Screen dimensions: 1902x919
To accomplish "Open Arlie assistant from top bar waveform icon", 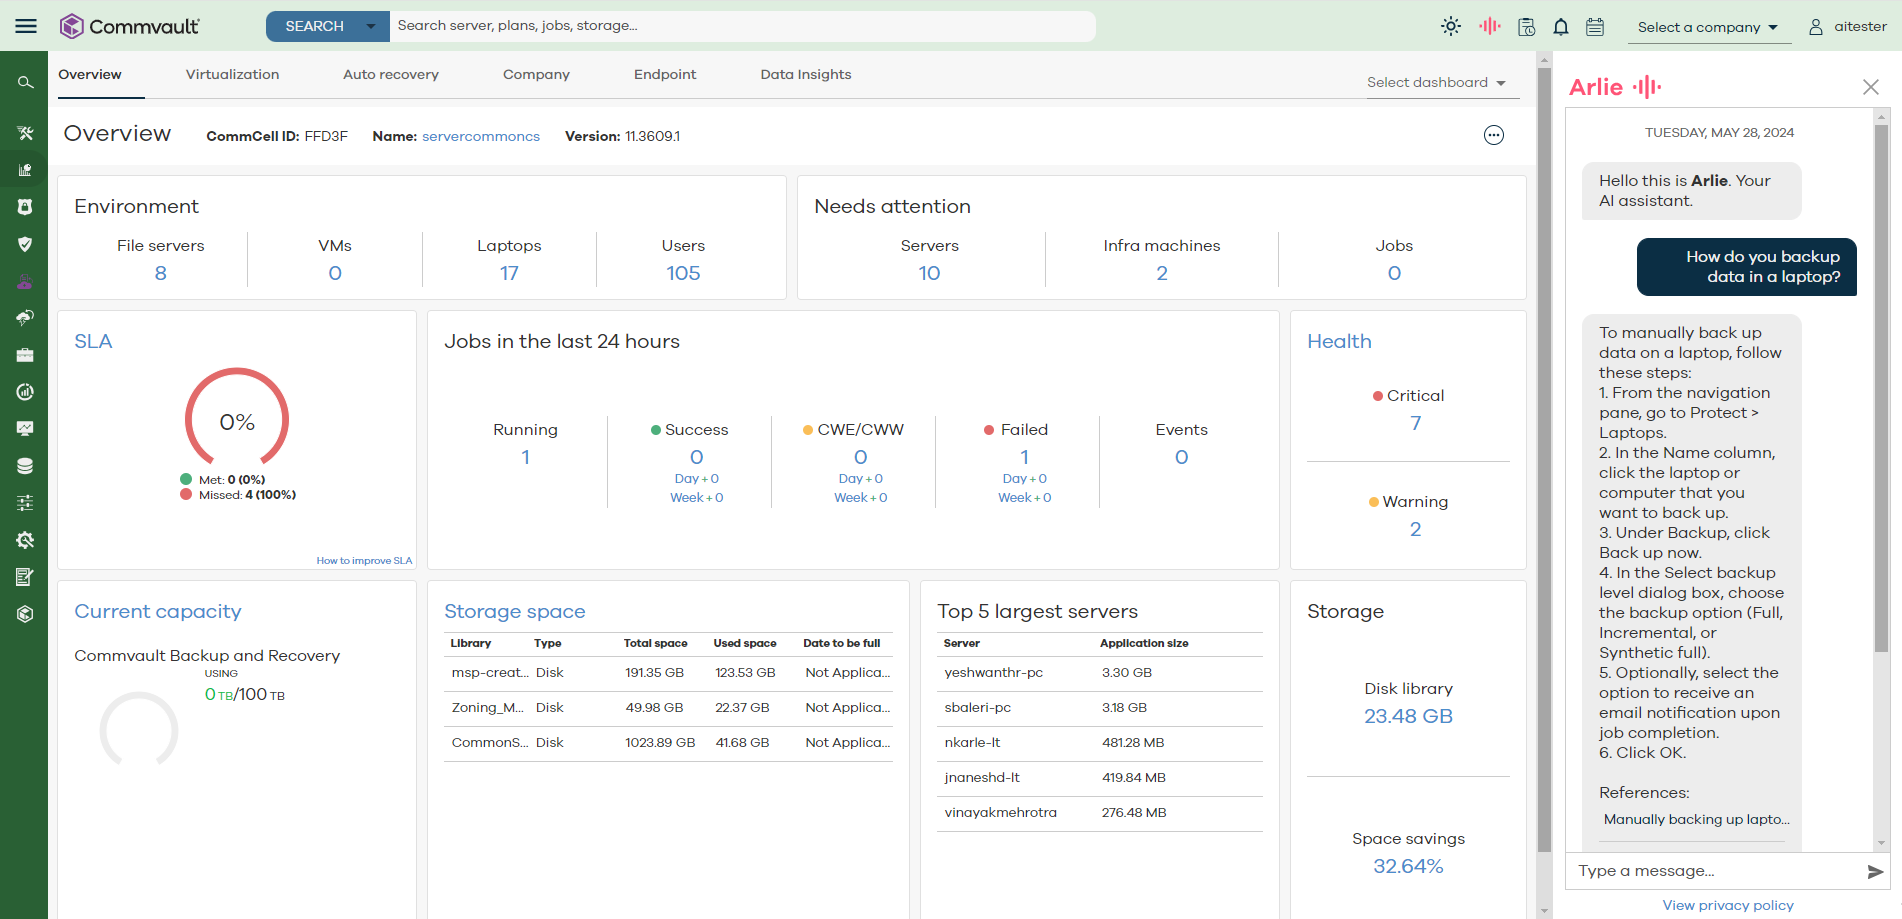I will pyautogui.click(x=1489, y=27).
